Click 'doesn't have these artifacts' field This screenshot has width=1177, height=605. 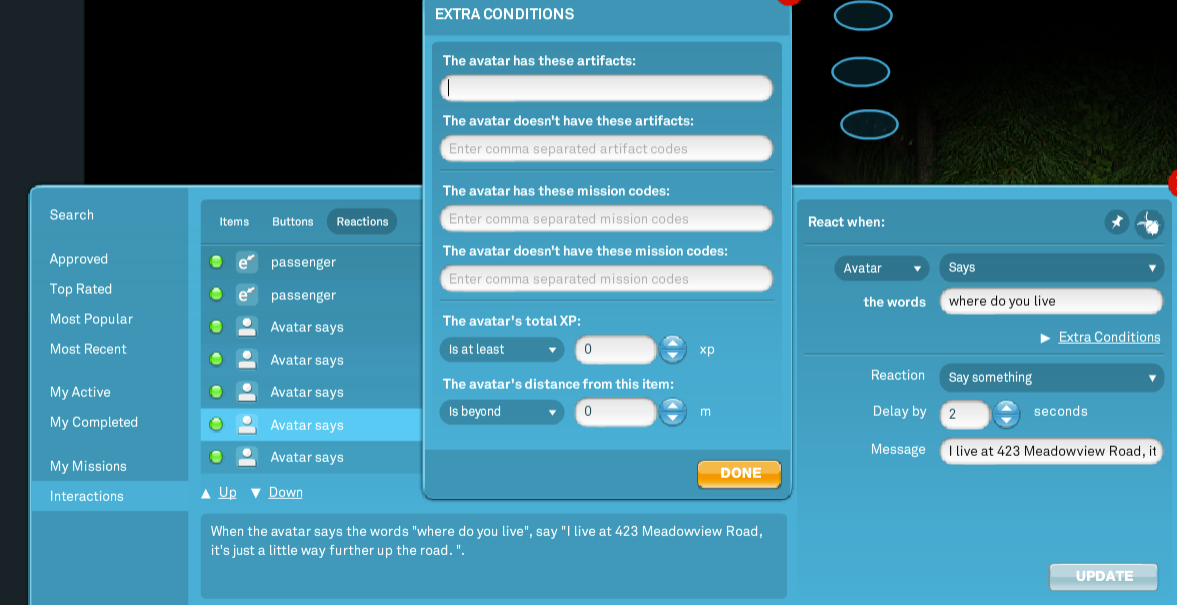coord(607,149)
